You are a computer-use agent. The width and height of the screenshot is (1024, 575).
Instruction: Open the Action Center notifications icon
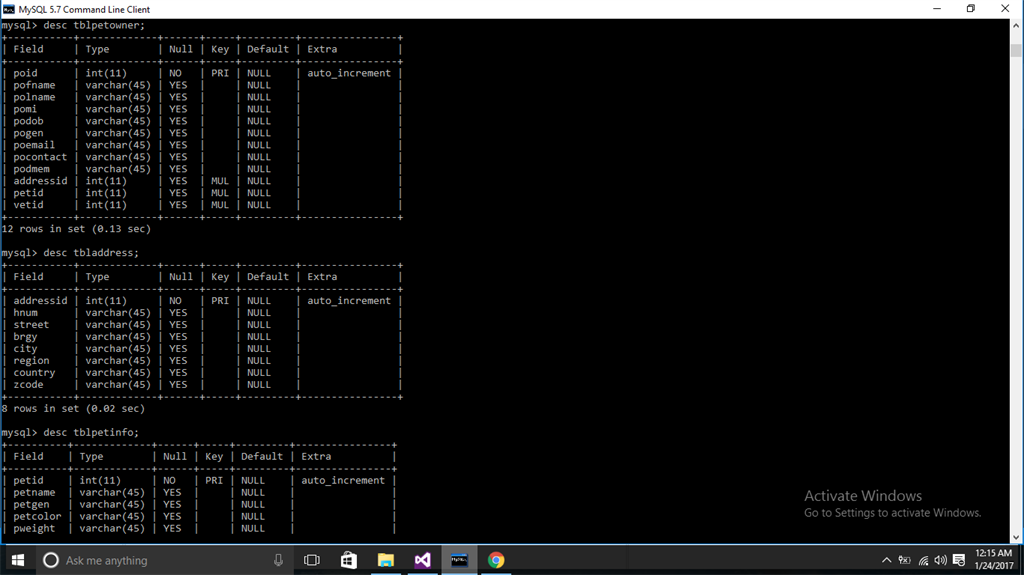pos(959,560)
